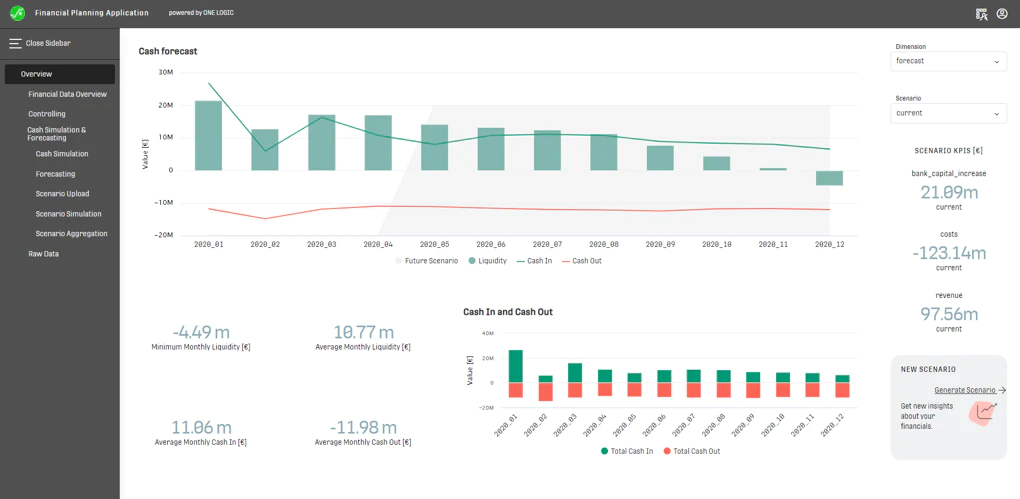Click the Total Cash Out red legend swatch

pos(667,451)
